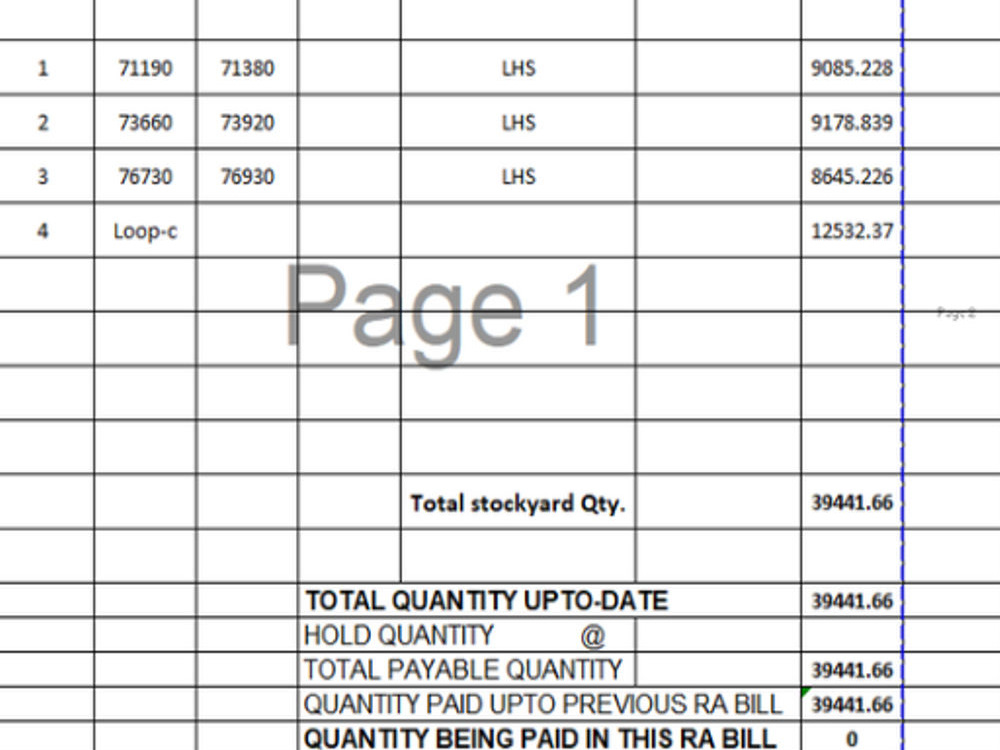The height and width of the screenshot is (750, 1000).
Task: Select cell containing 76730
Action: [145, 176]
